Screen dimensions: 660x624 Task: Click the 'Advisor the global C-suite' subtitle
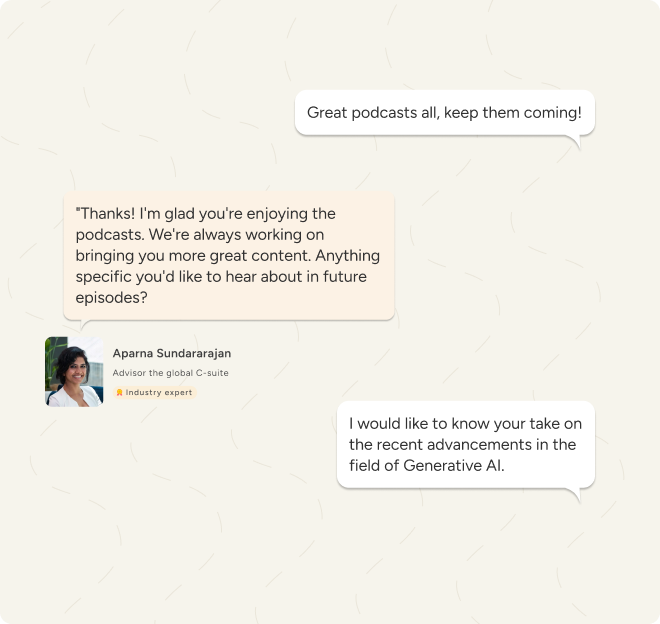click(170, 373)
